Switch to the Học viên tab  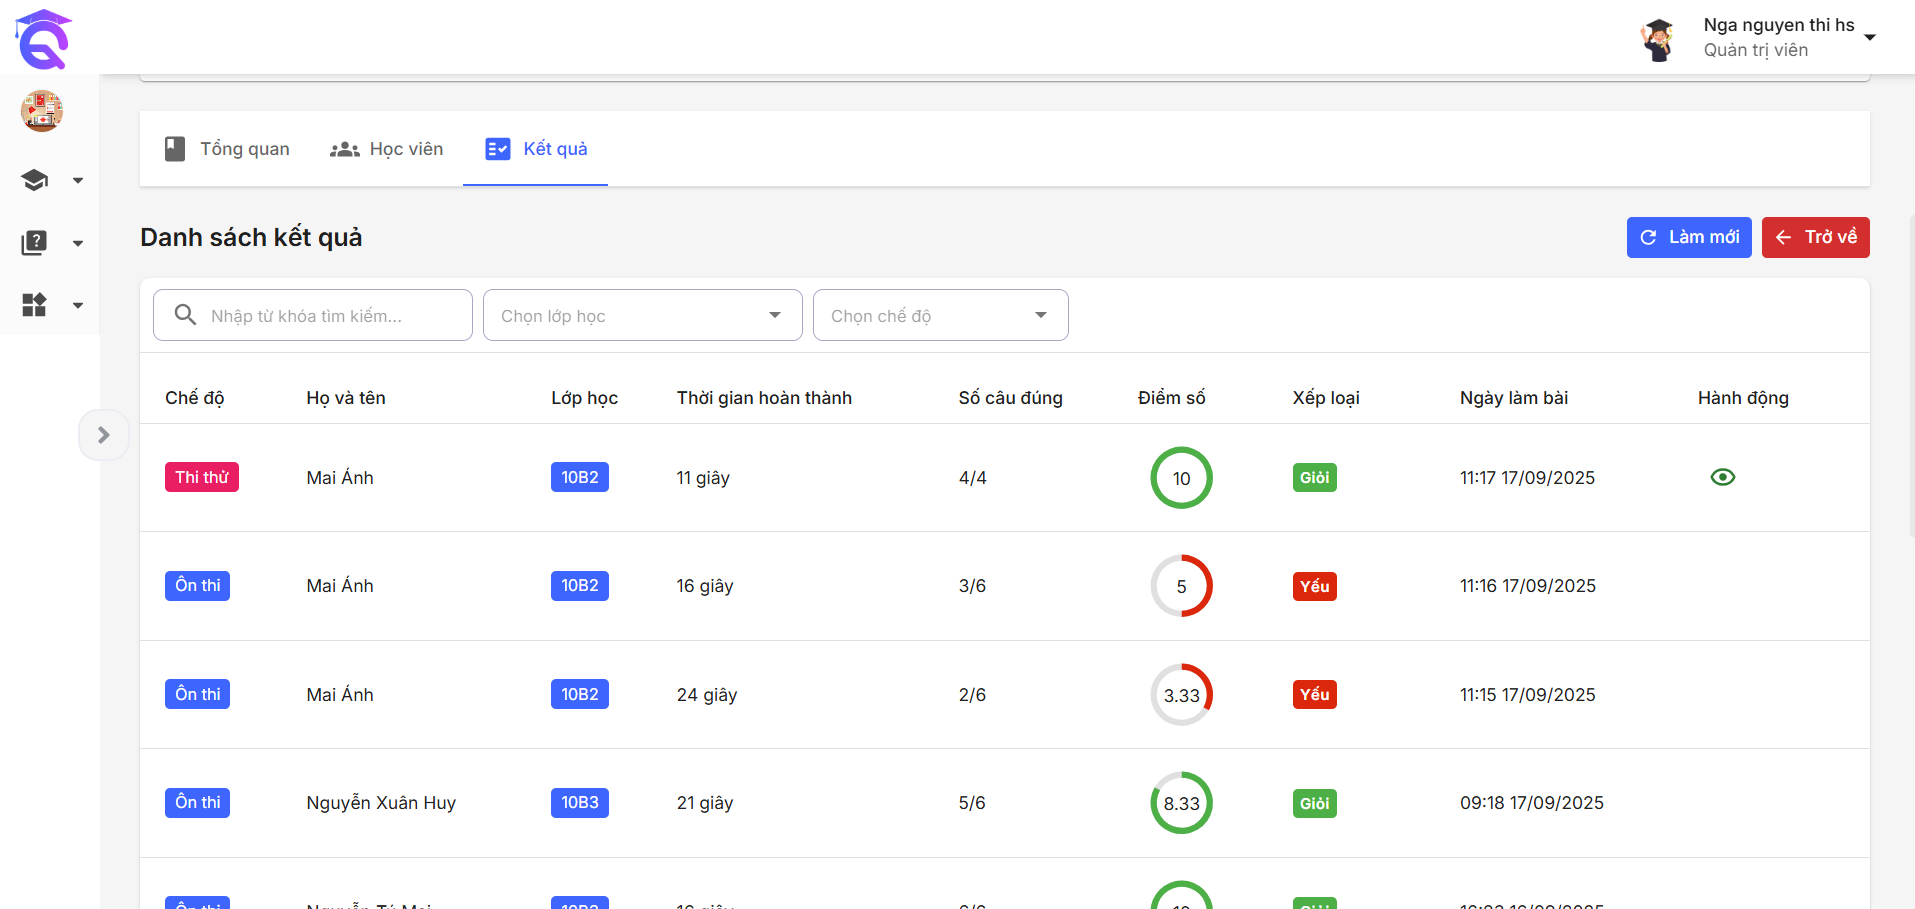pos(386,149)
